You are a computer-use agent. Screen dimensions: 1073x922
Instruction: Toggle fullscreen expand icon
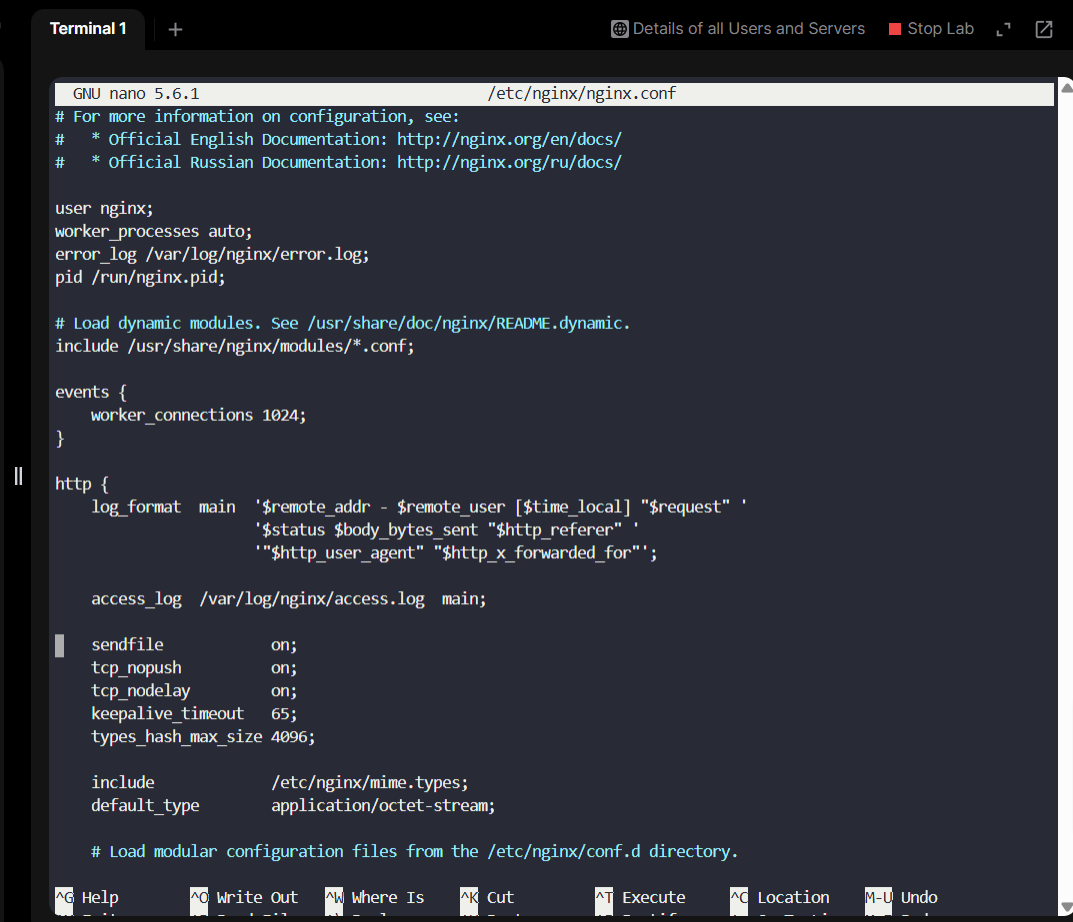1003,29
